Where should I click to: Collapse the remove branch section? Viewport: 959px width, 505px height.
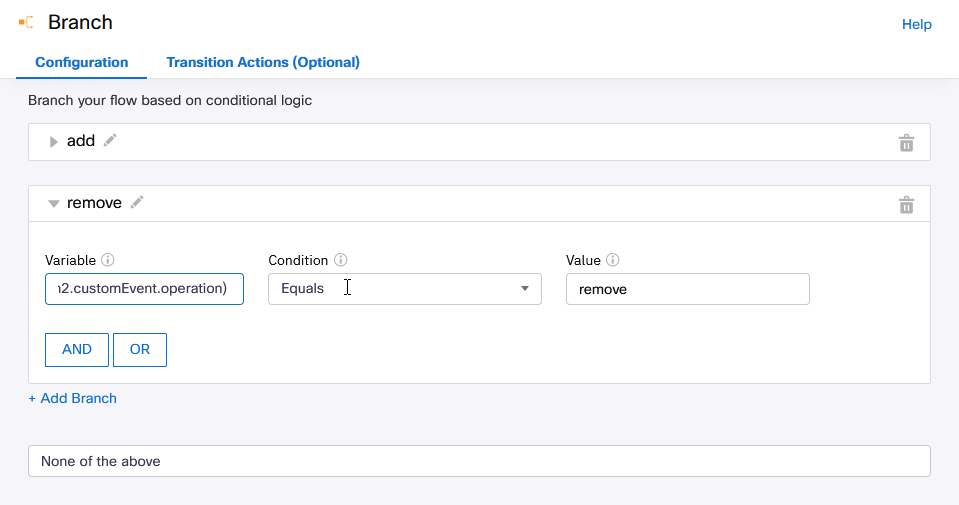54,204
